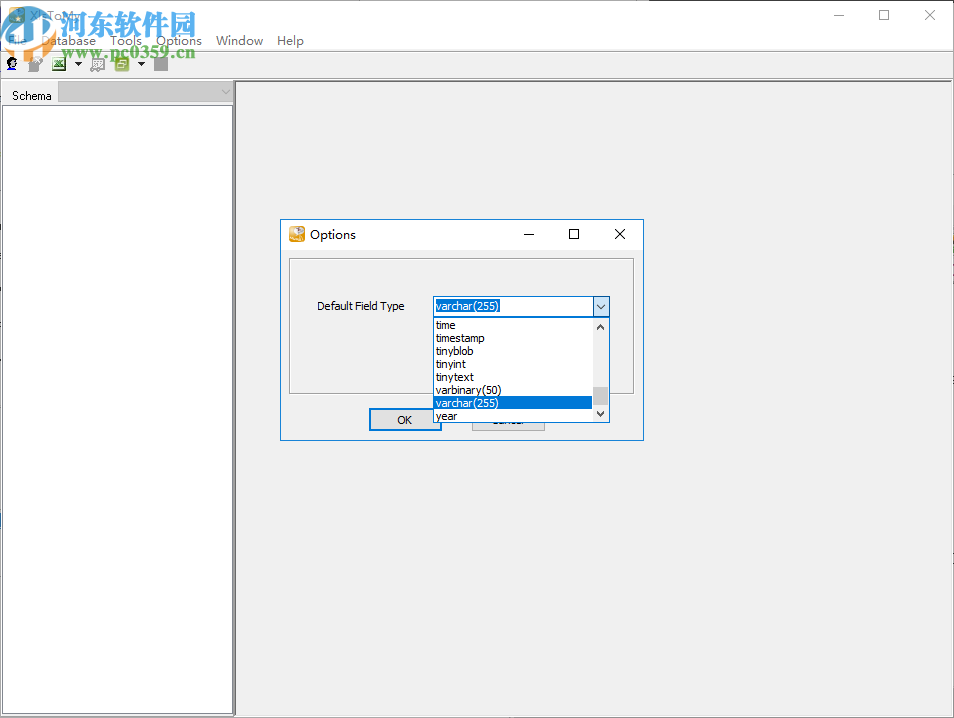
Task: Expand the arrow next to the convert icon
Action: [140, 63]
